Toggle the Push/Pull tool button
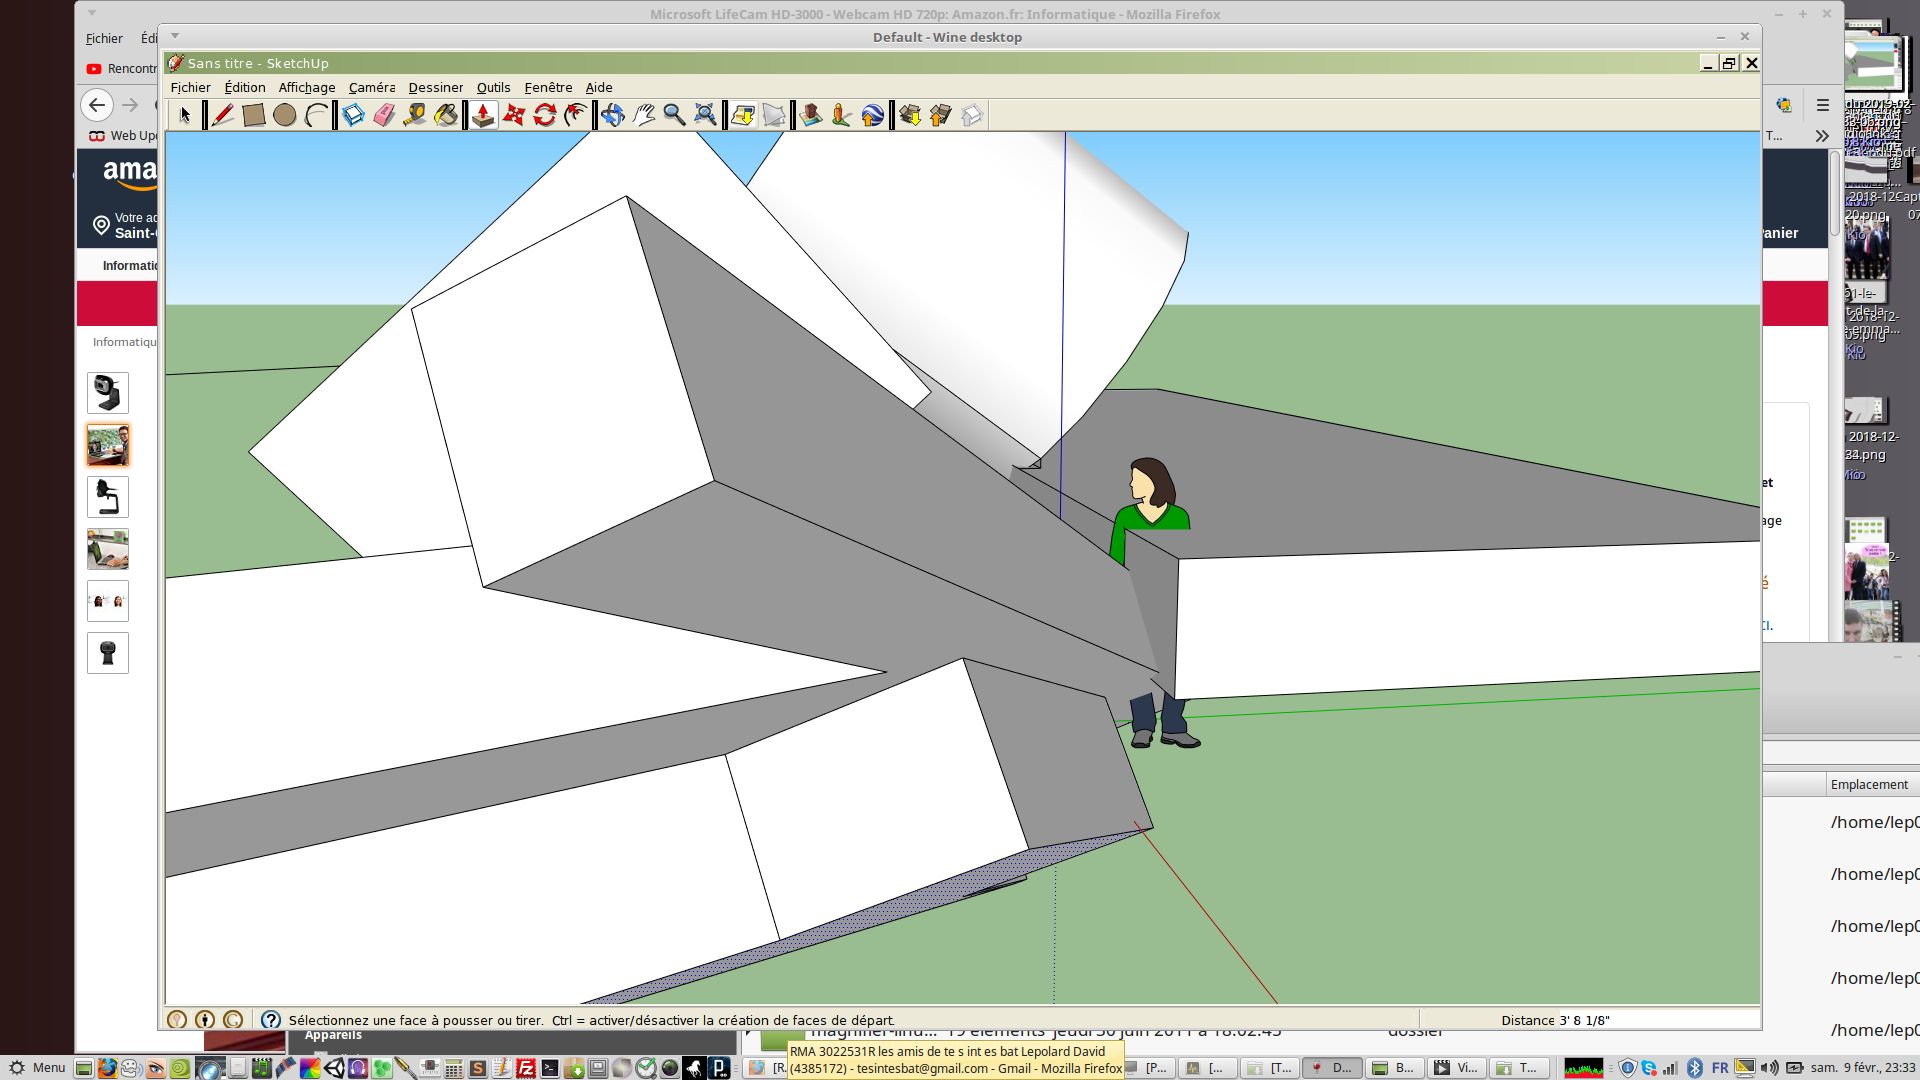The width and height of the screenshot is (1920, 1080). click(483, 115)
